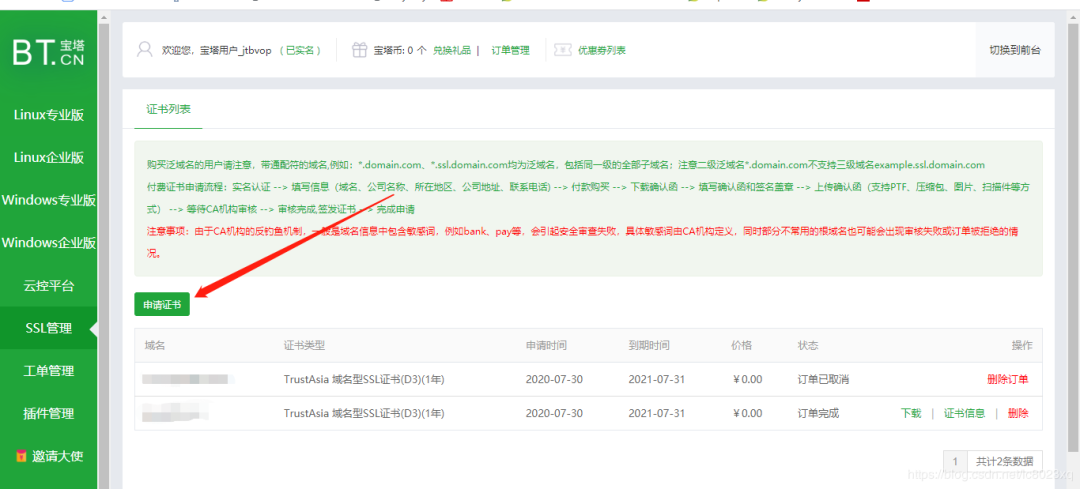Click the 已实名 verification label
The width and height of the screenshot is (1080, 489).
pos(301,50)
